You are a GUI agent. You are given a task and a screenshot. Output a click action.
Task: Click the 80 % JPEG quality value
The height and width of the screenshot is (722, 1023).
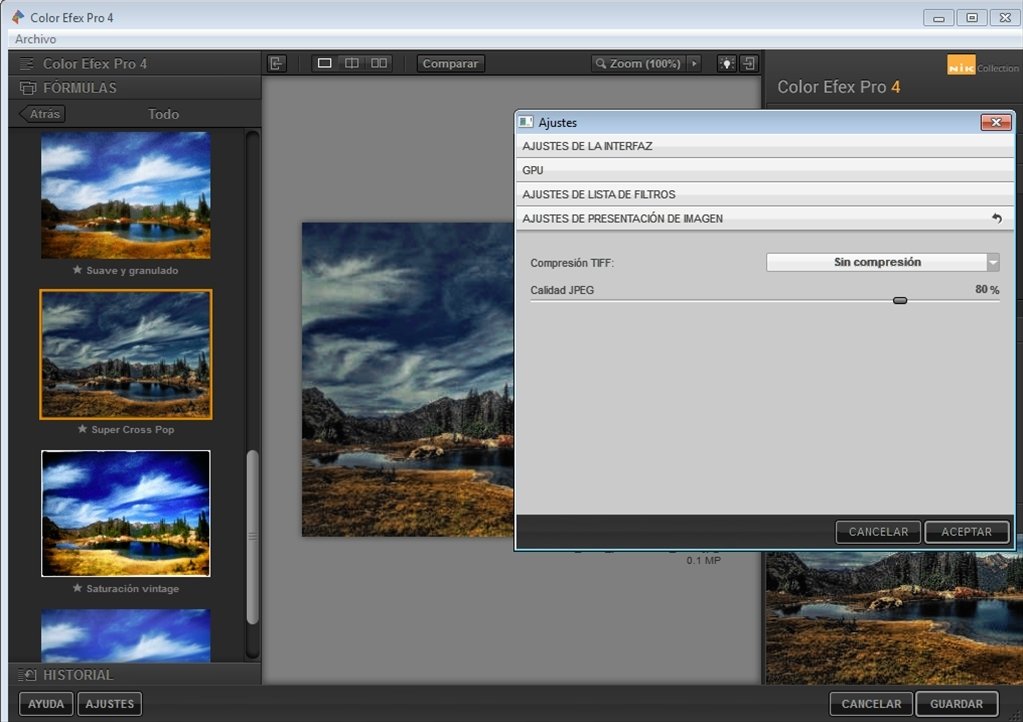(987, 290)
